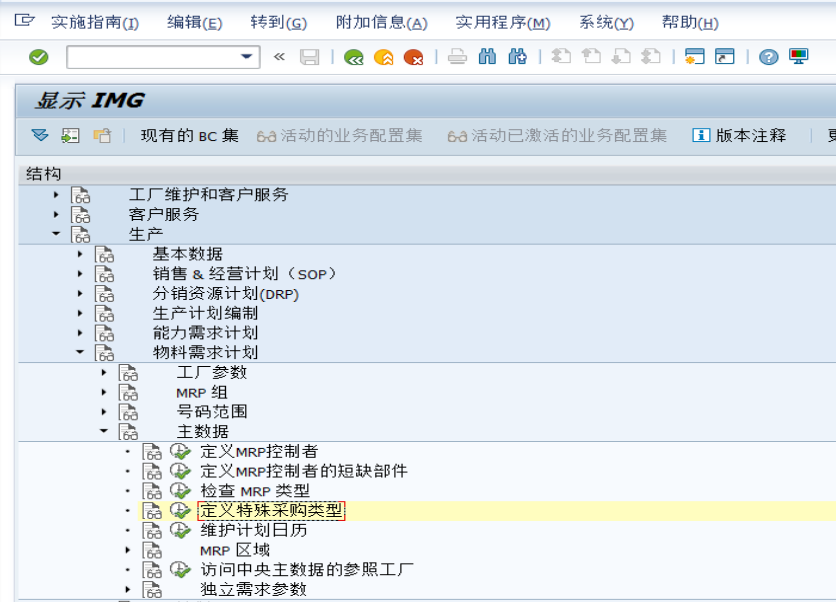This screenshot has height=602, width=836.
Task: Collapse the 主数据 node
Action: tap(104, 431)
